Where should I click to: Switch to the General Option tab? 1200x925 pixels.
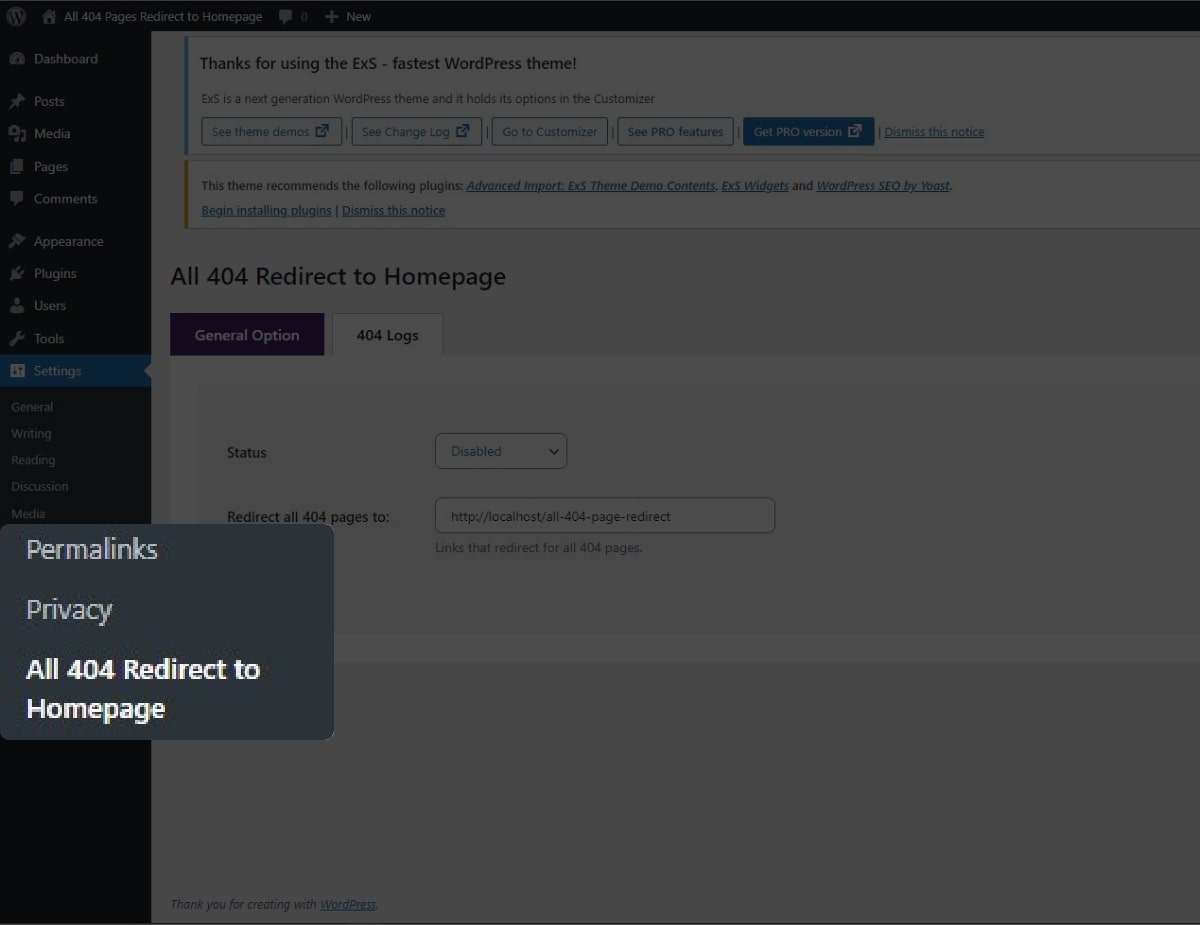(x=247, y=334)
